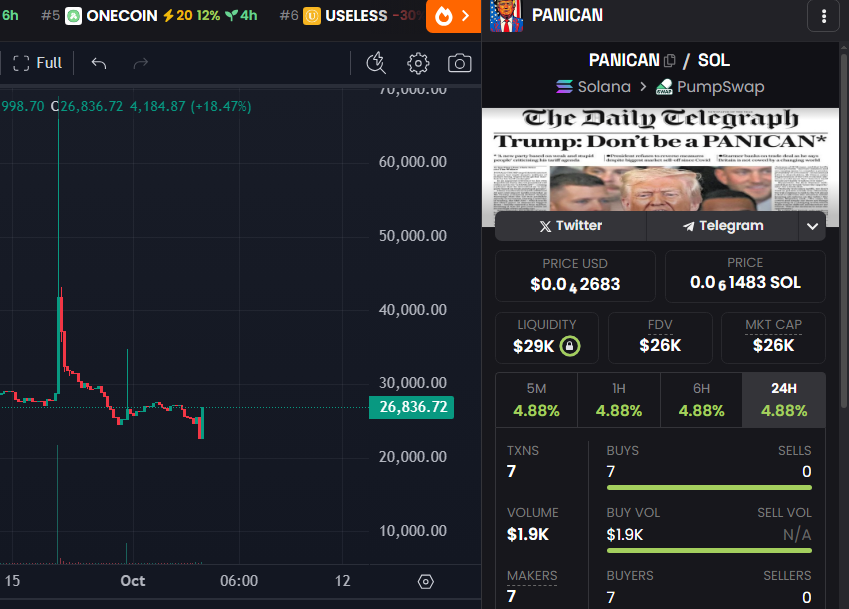
Task: Click the Telegram paper plane icon
Action: point(688,226)
